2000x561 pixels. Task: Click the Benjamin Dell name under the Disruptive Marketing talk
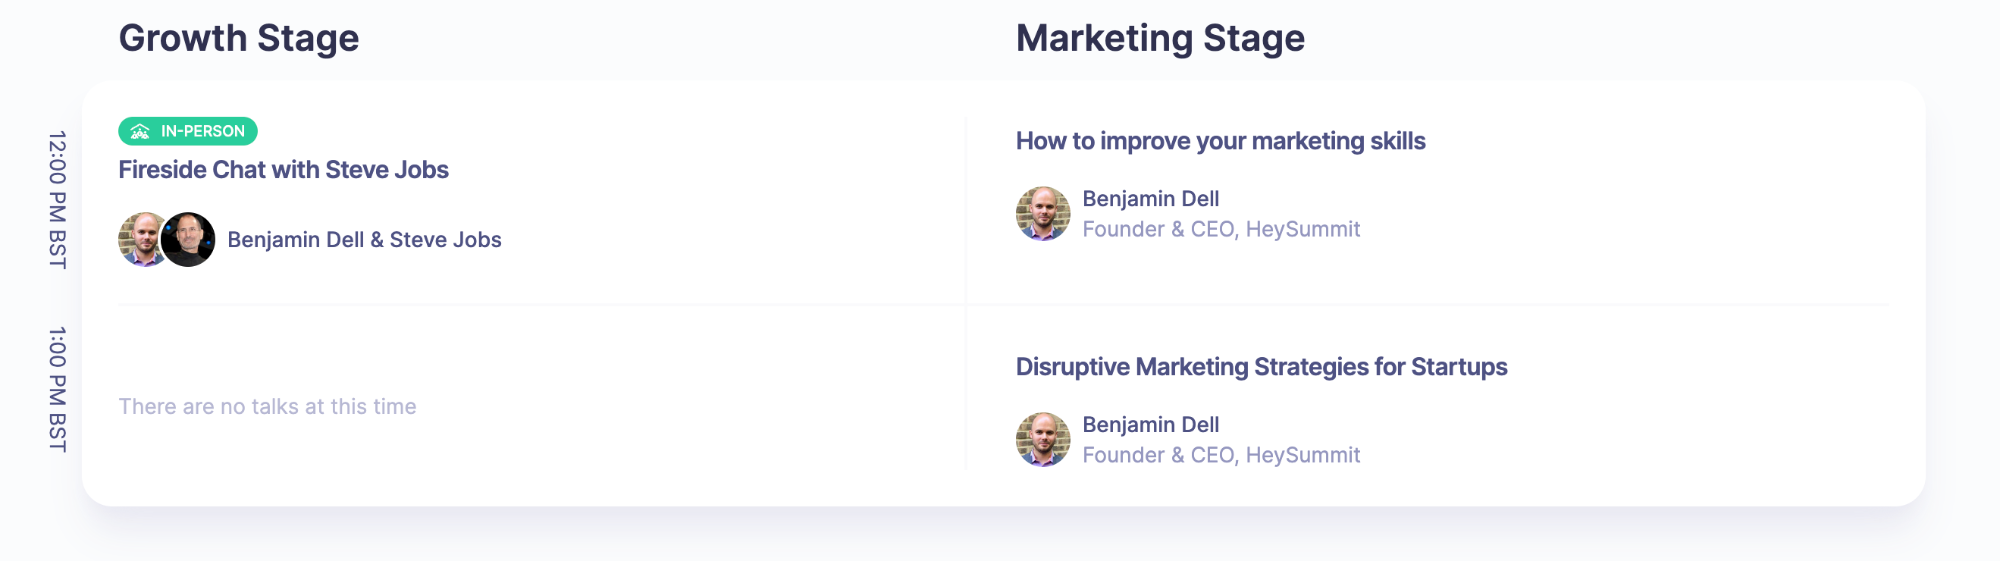pyautogui.click(x=1150, y=425)
